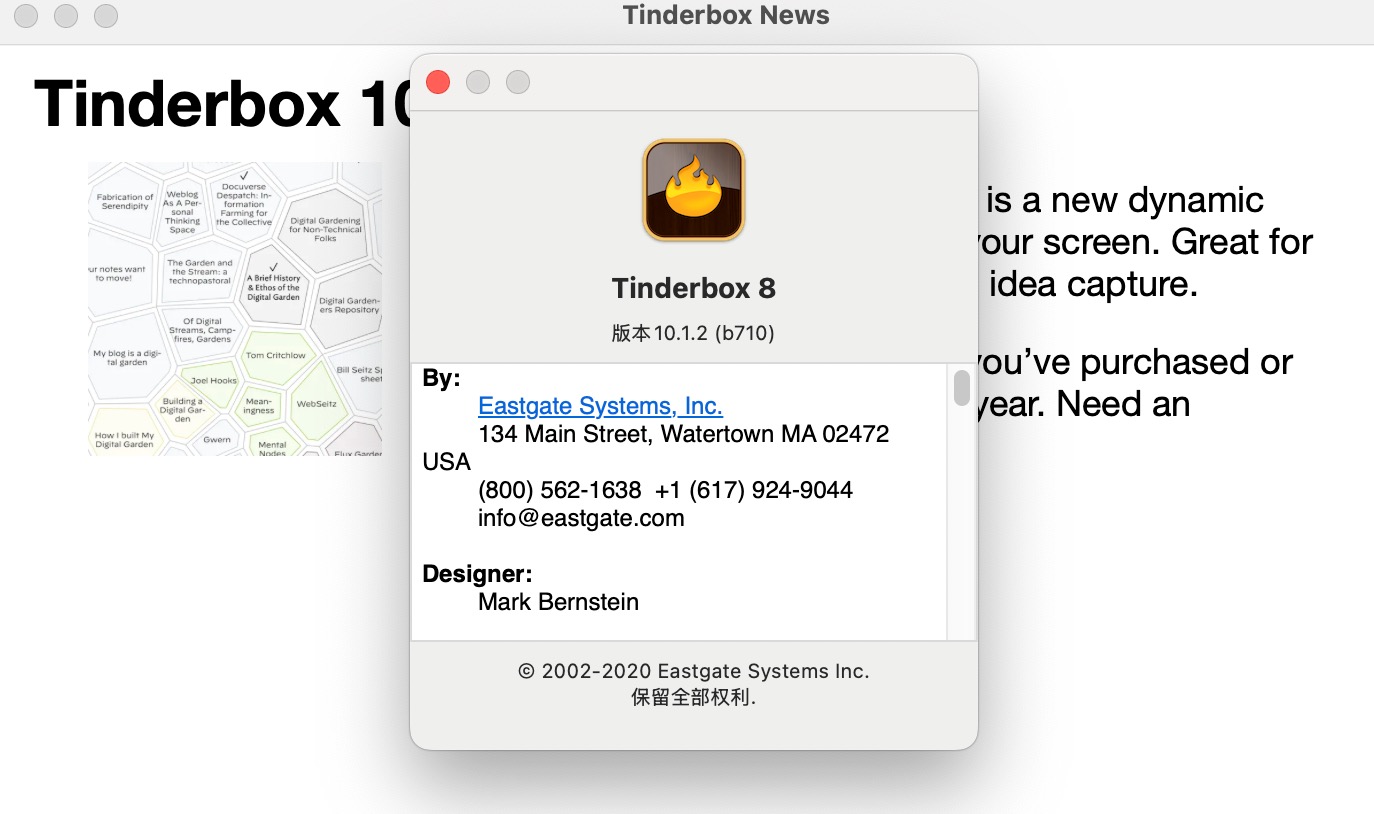This screenshot has width=1374, height=814.
Task: Click the designer name Mark Bernstein
Action: 558,602
